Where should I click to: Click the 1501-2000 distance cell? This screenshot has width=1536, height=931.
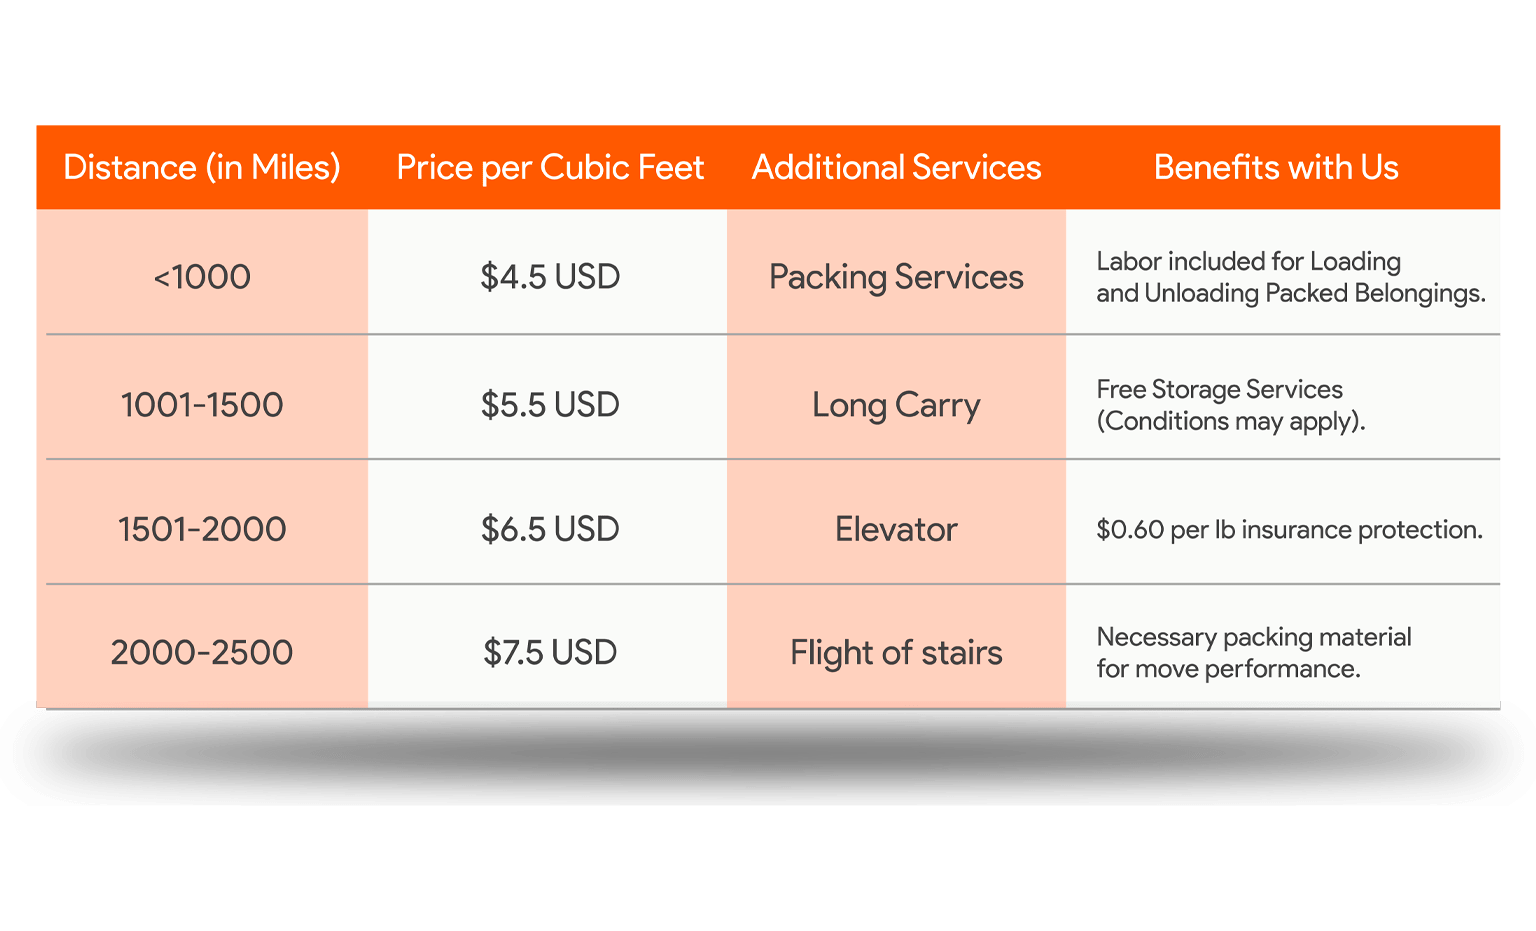click(202, 529)
